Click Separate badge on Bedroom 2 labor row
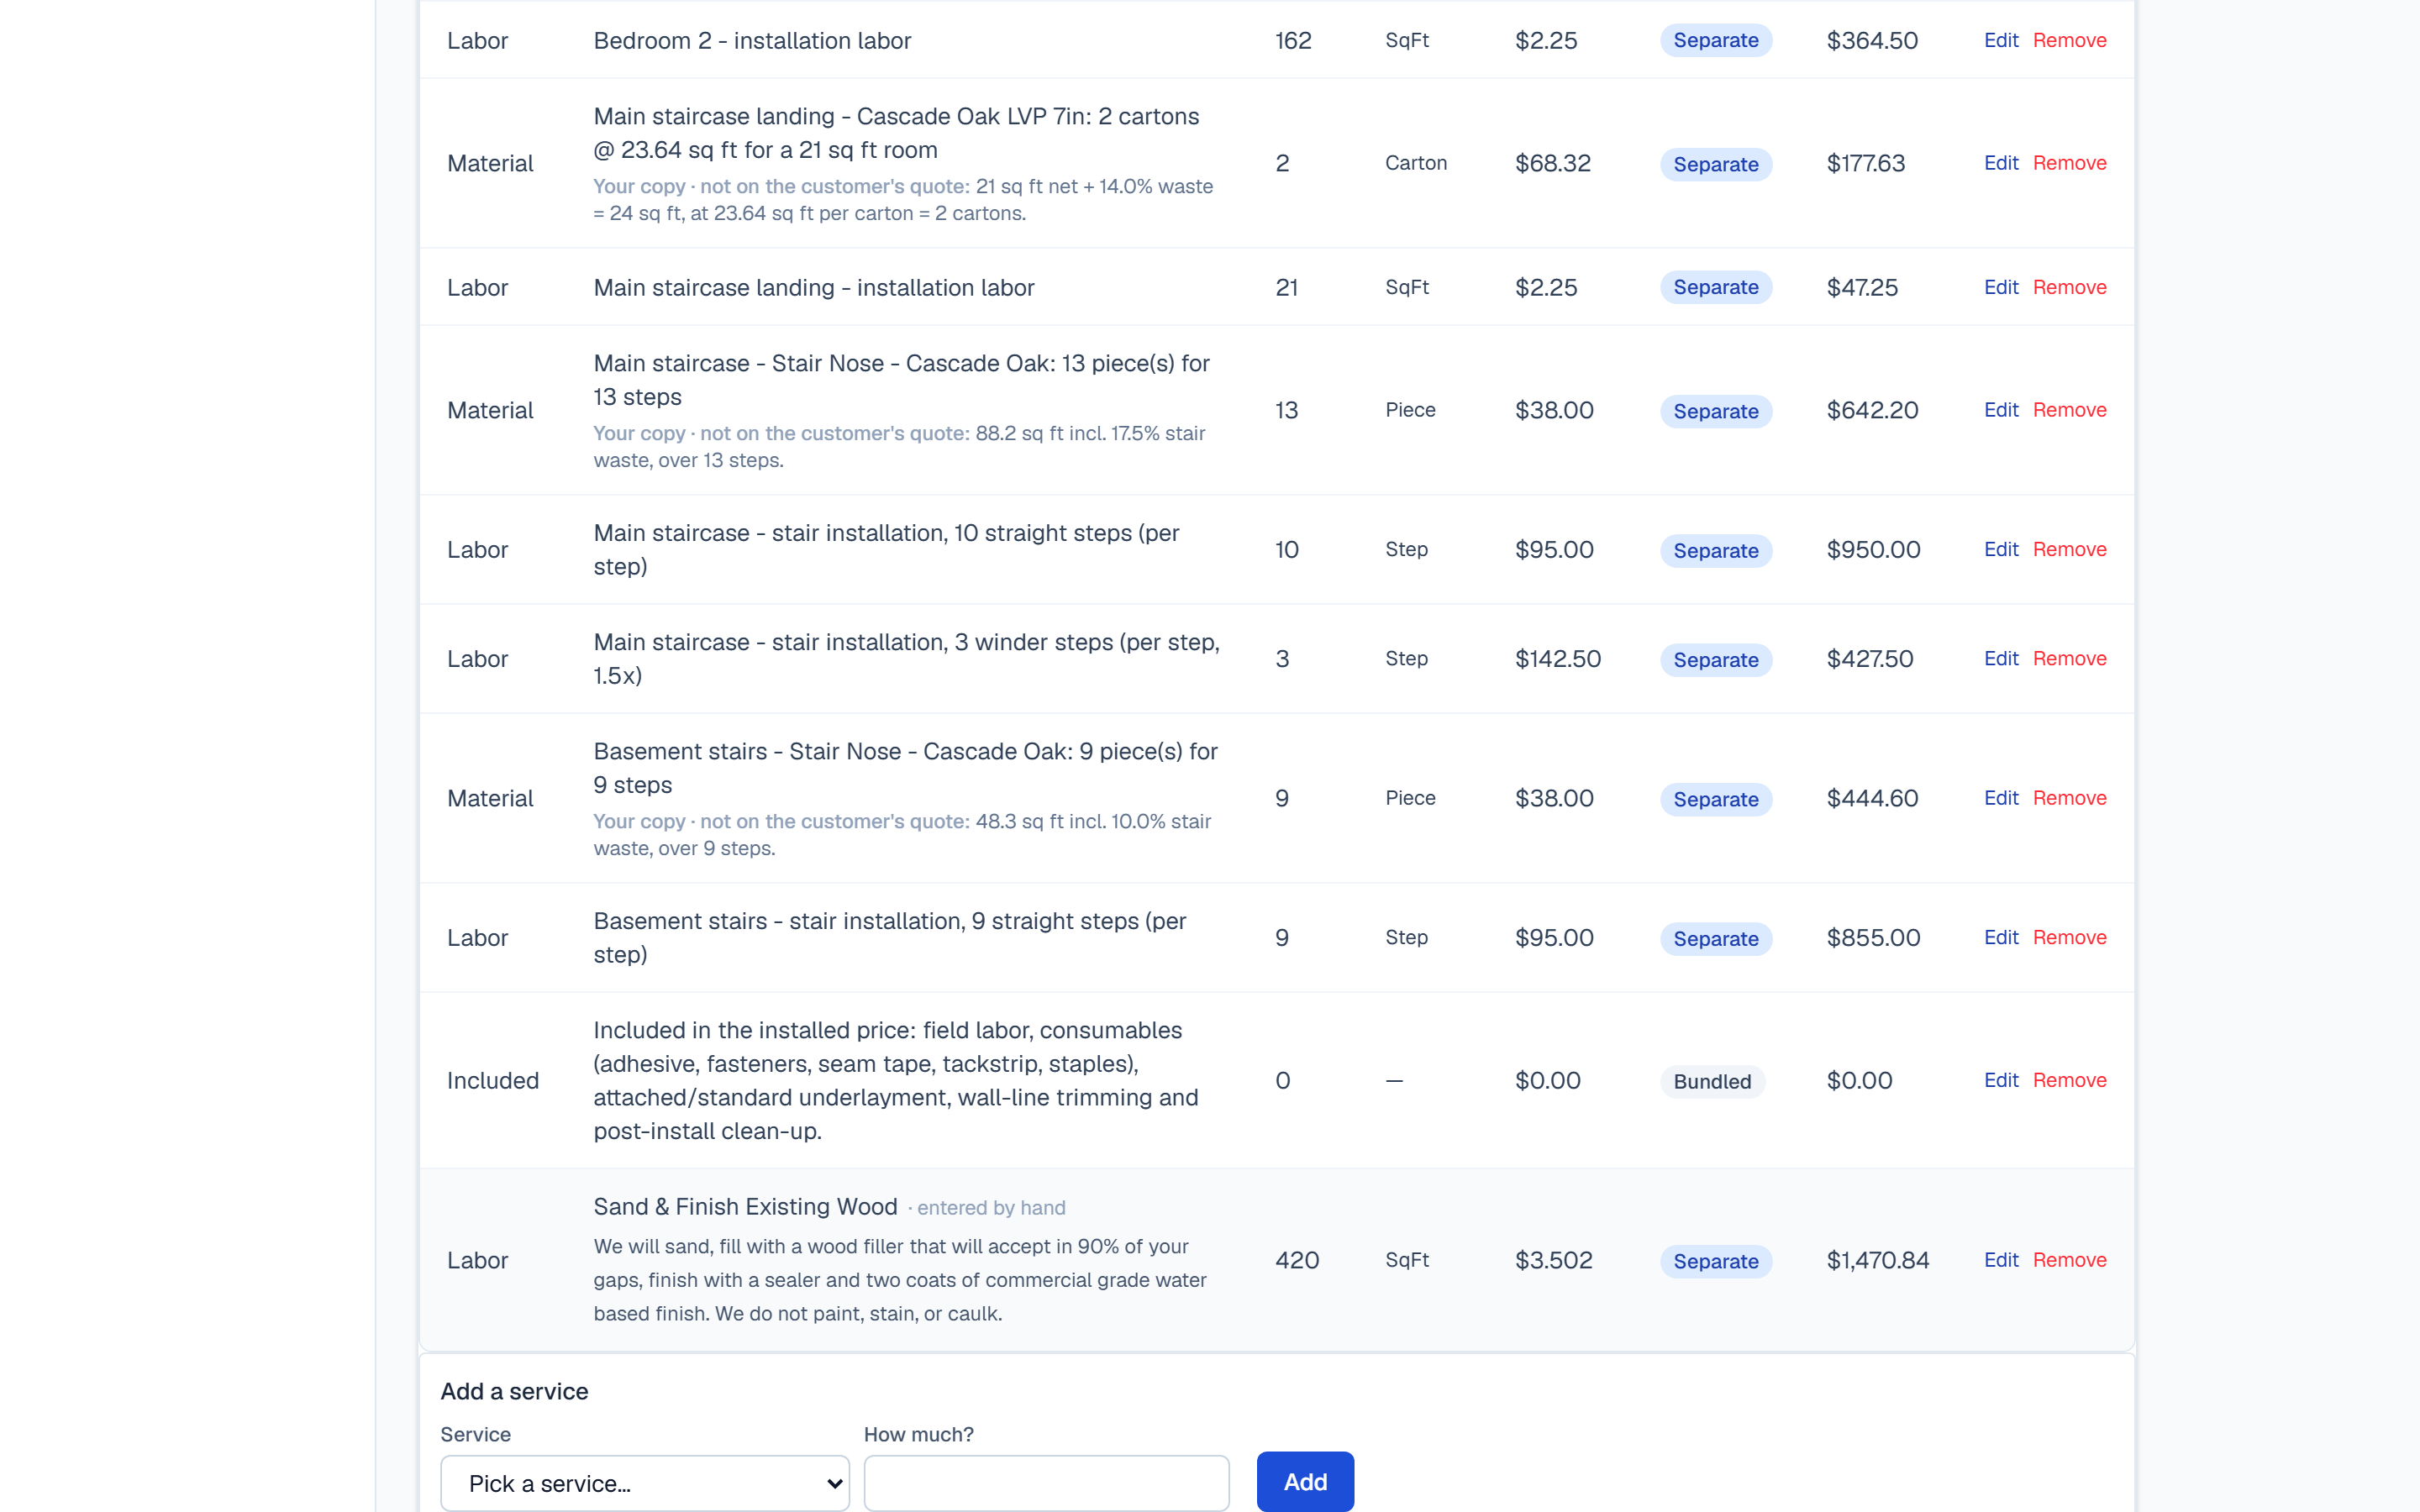This screenshot has width=2420, height=1512. coord(1716,41)
